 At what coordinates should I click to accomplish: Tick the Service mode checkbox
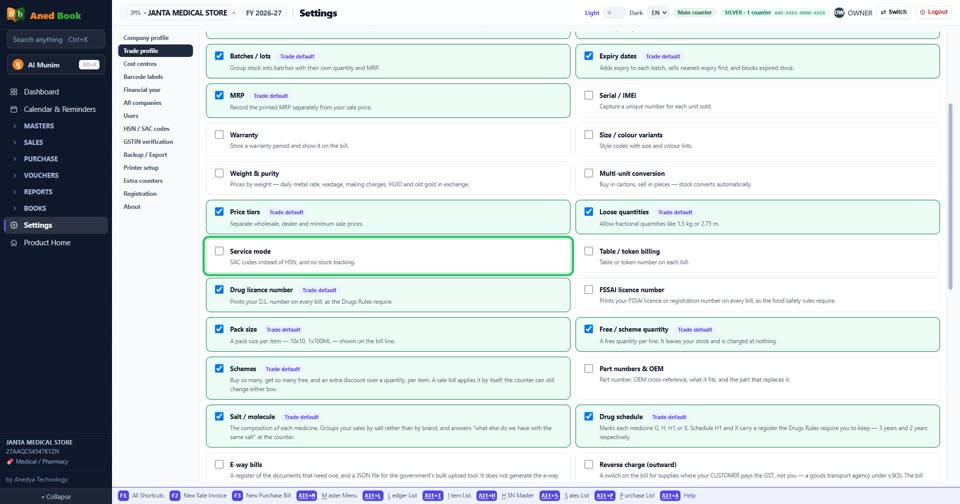click(x=219, y=251)
